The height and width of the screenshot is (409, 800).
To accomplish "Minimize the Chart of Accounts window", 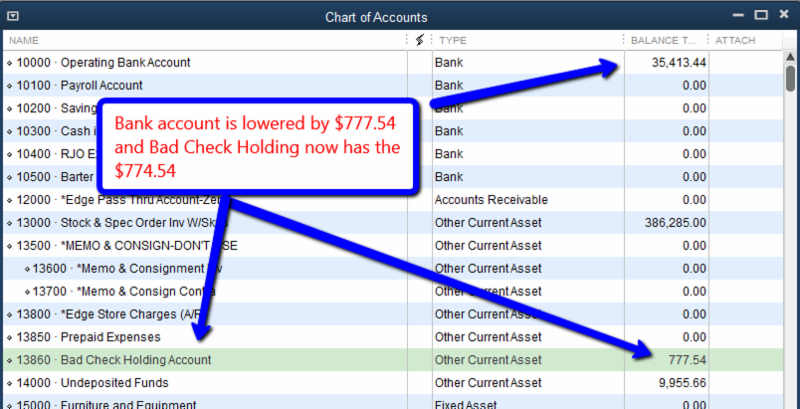I will click(x=737, y=17).
